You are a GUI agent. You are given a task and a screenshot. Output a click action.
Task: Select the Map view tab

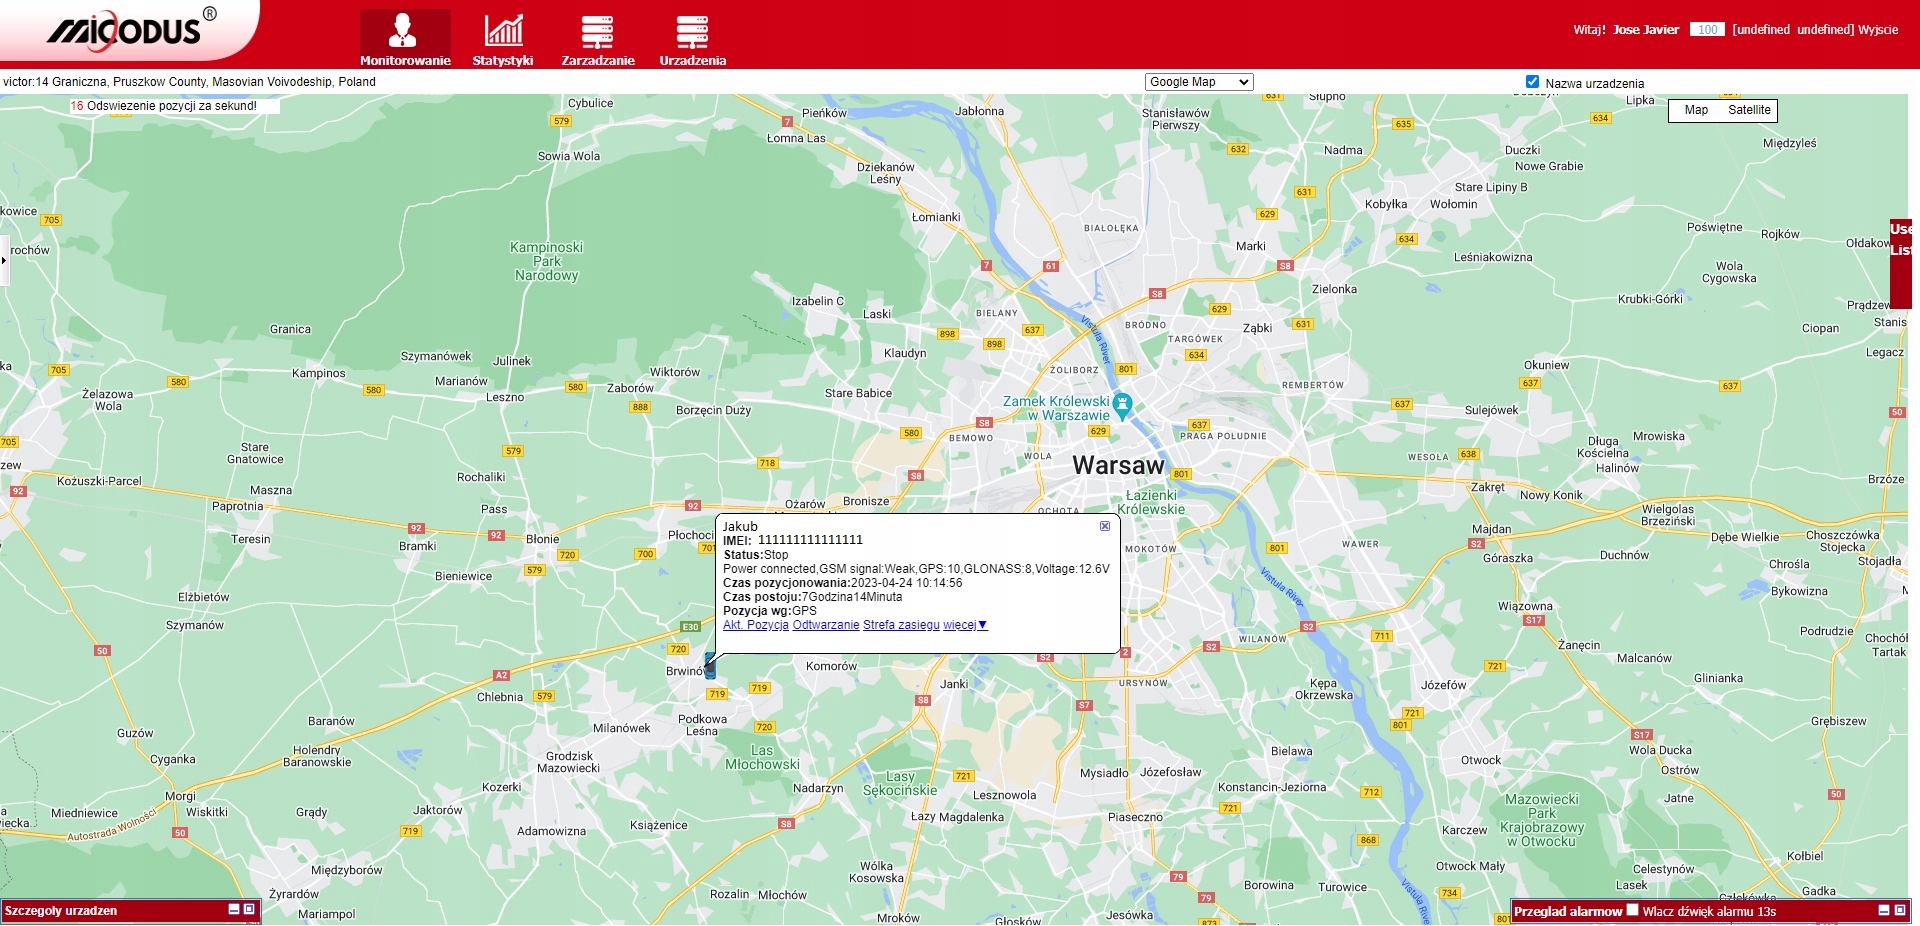[1696, 110]
